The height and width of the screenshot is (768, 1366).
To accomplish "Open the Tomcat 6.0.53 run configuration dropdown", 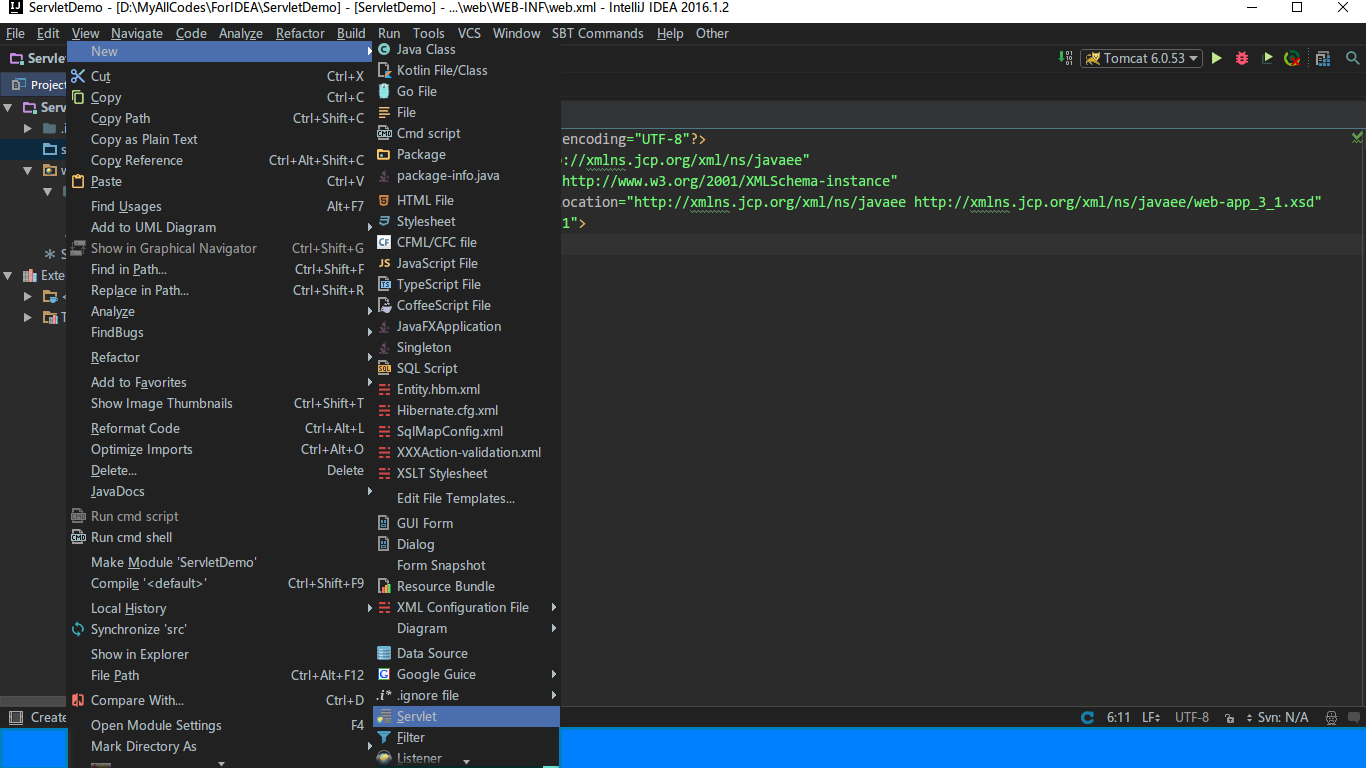I will (x=1140, y=58).
